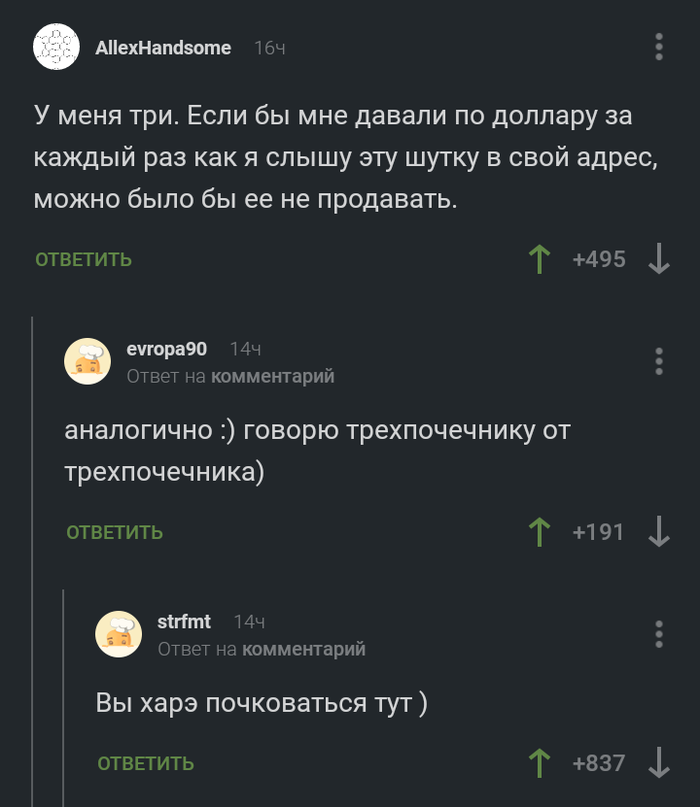Downvote AllexHandsome's comment
The width and height of the screenshot is (700, 807).
(x=658, y=260)
